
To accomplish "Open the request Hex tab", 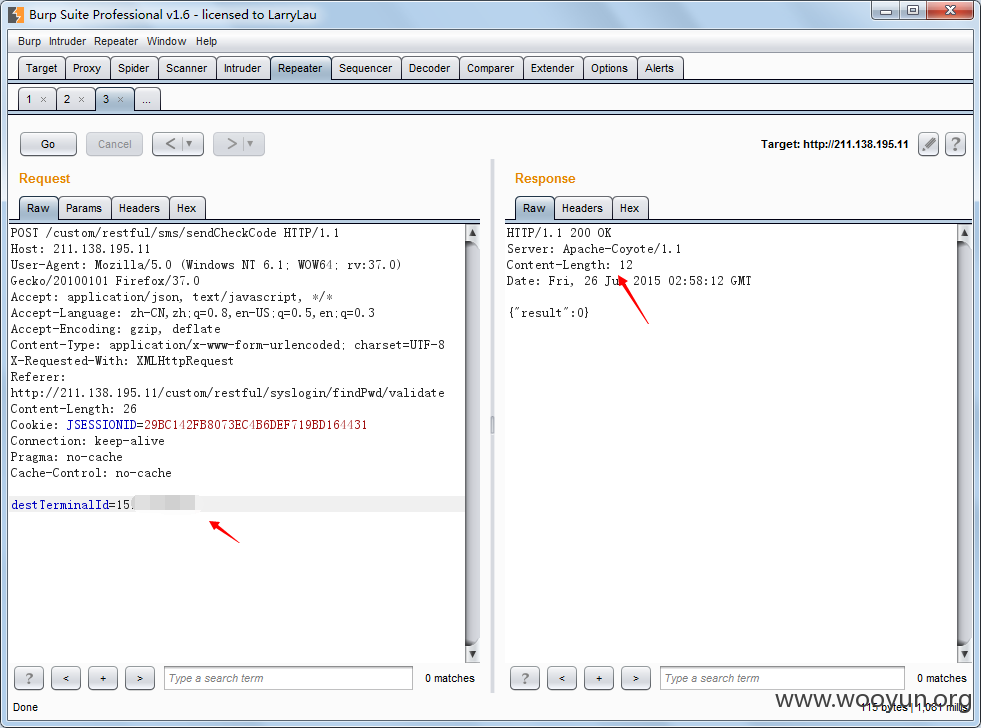I will point(186,208).
